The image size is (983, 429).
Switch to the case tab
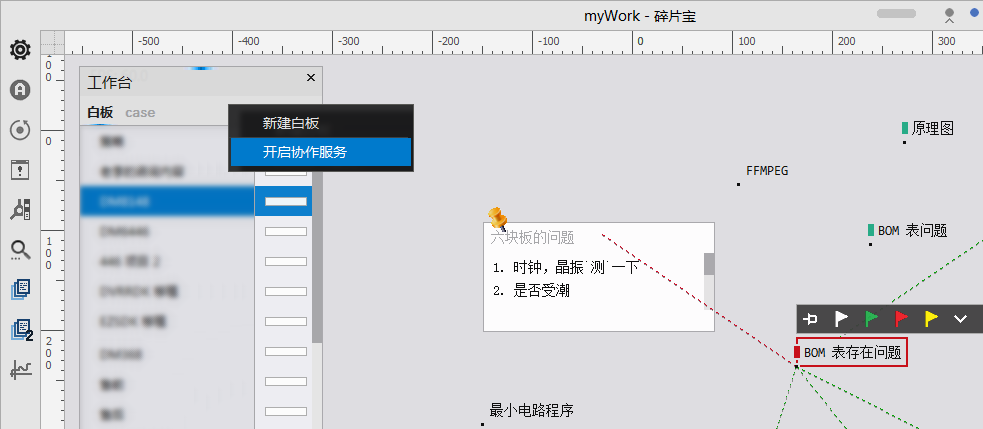coord(140,113)
